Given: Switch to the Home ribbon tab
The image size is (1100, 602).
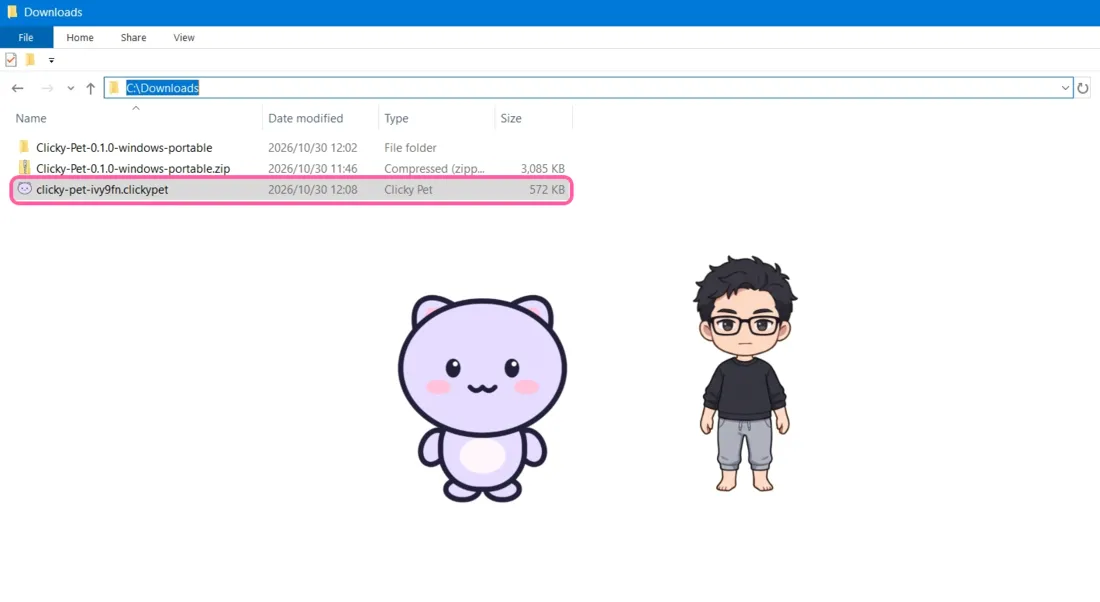Looking at the screenshot, I should (x=80, y=37).
